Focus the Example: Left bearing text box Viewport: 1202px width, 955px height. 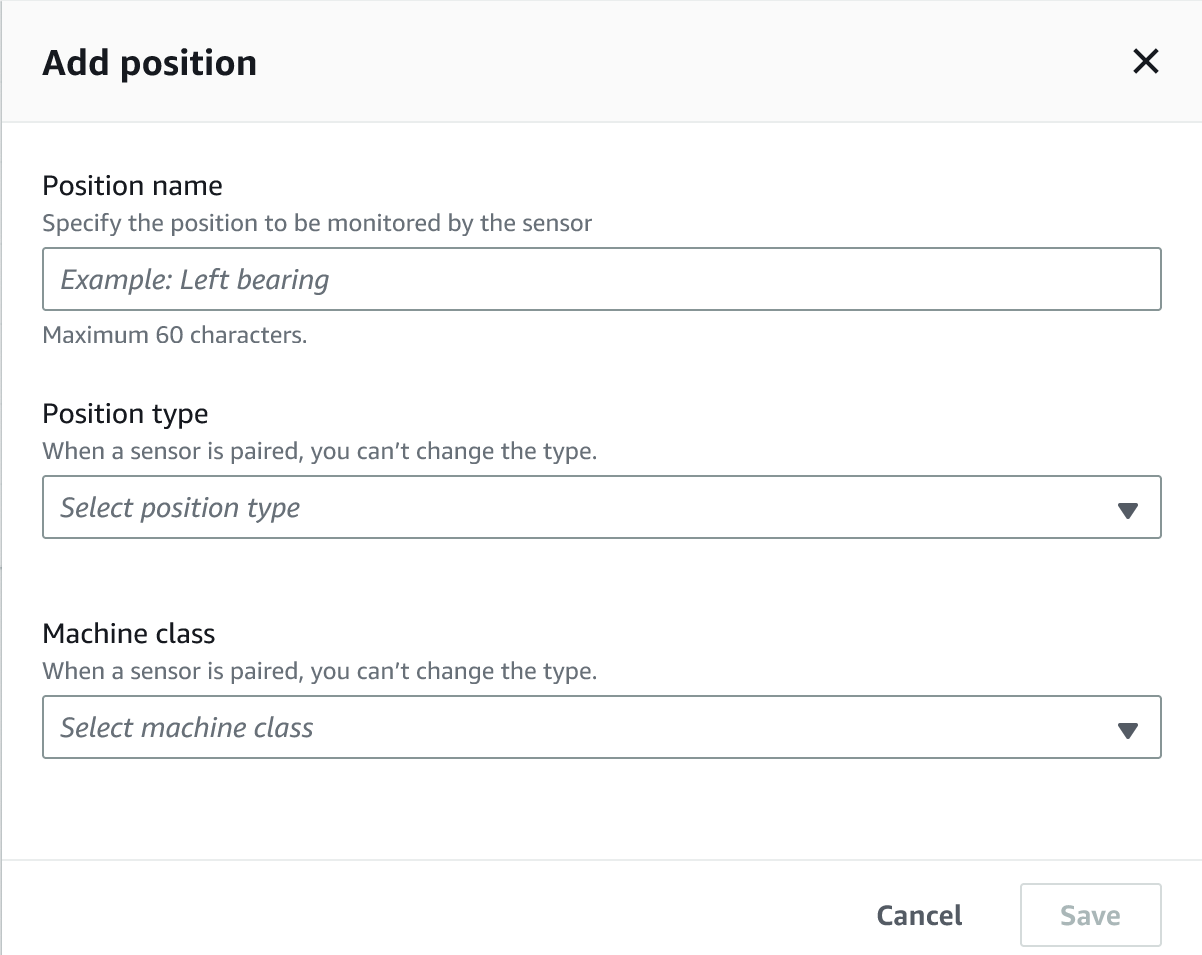pyautogui.click(x=600, y=279)
